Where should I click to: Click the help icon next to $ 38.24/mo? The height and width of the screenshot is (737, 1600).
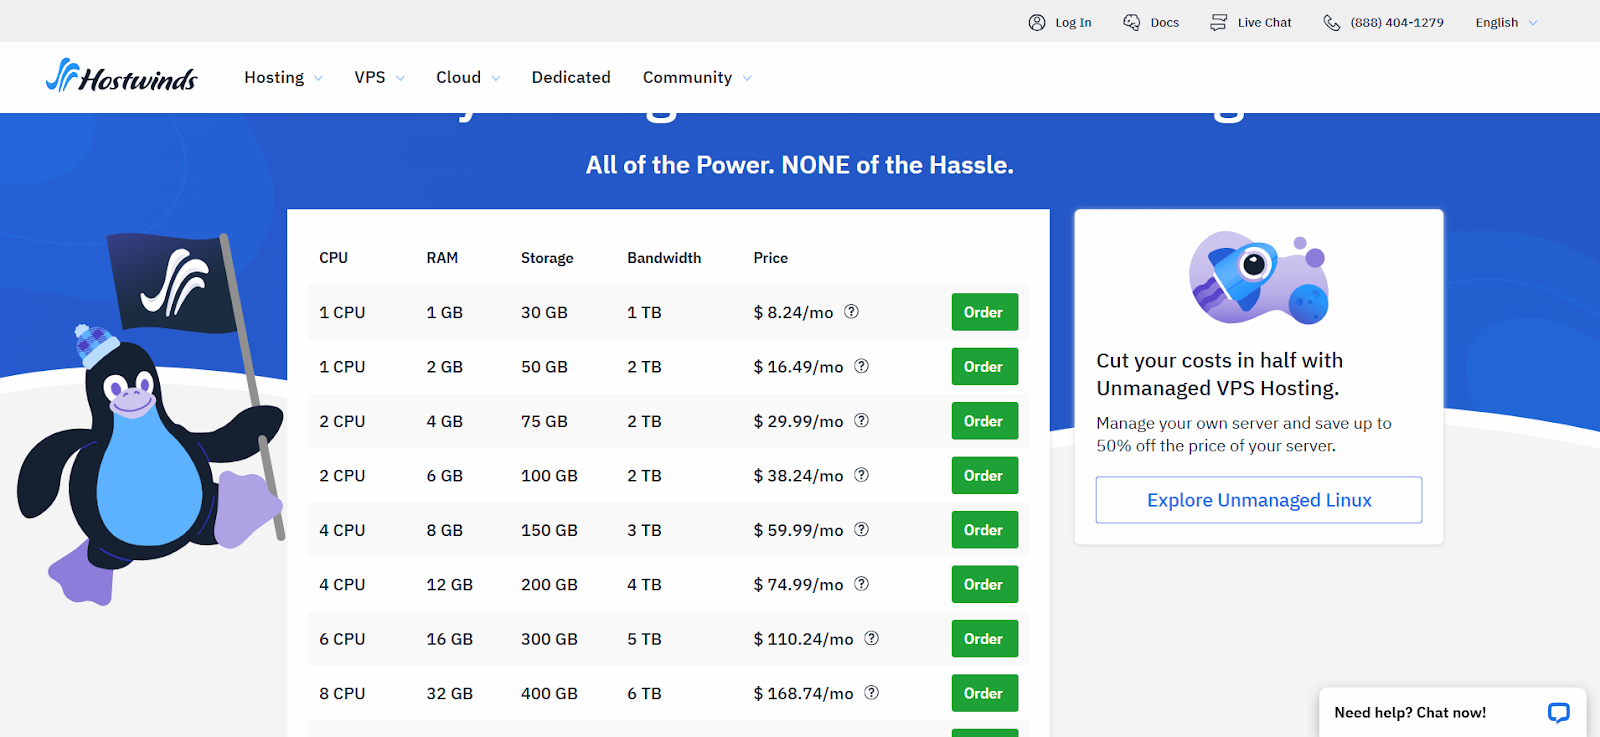[x=861, y=475]
